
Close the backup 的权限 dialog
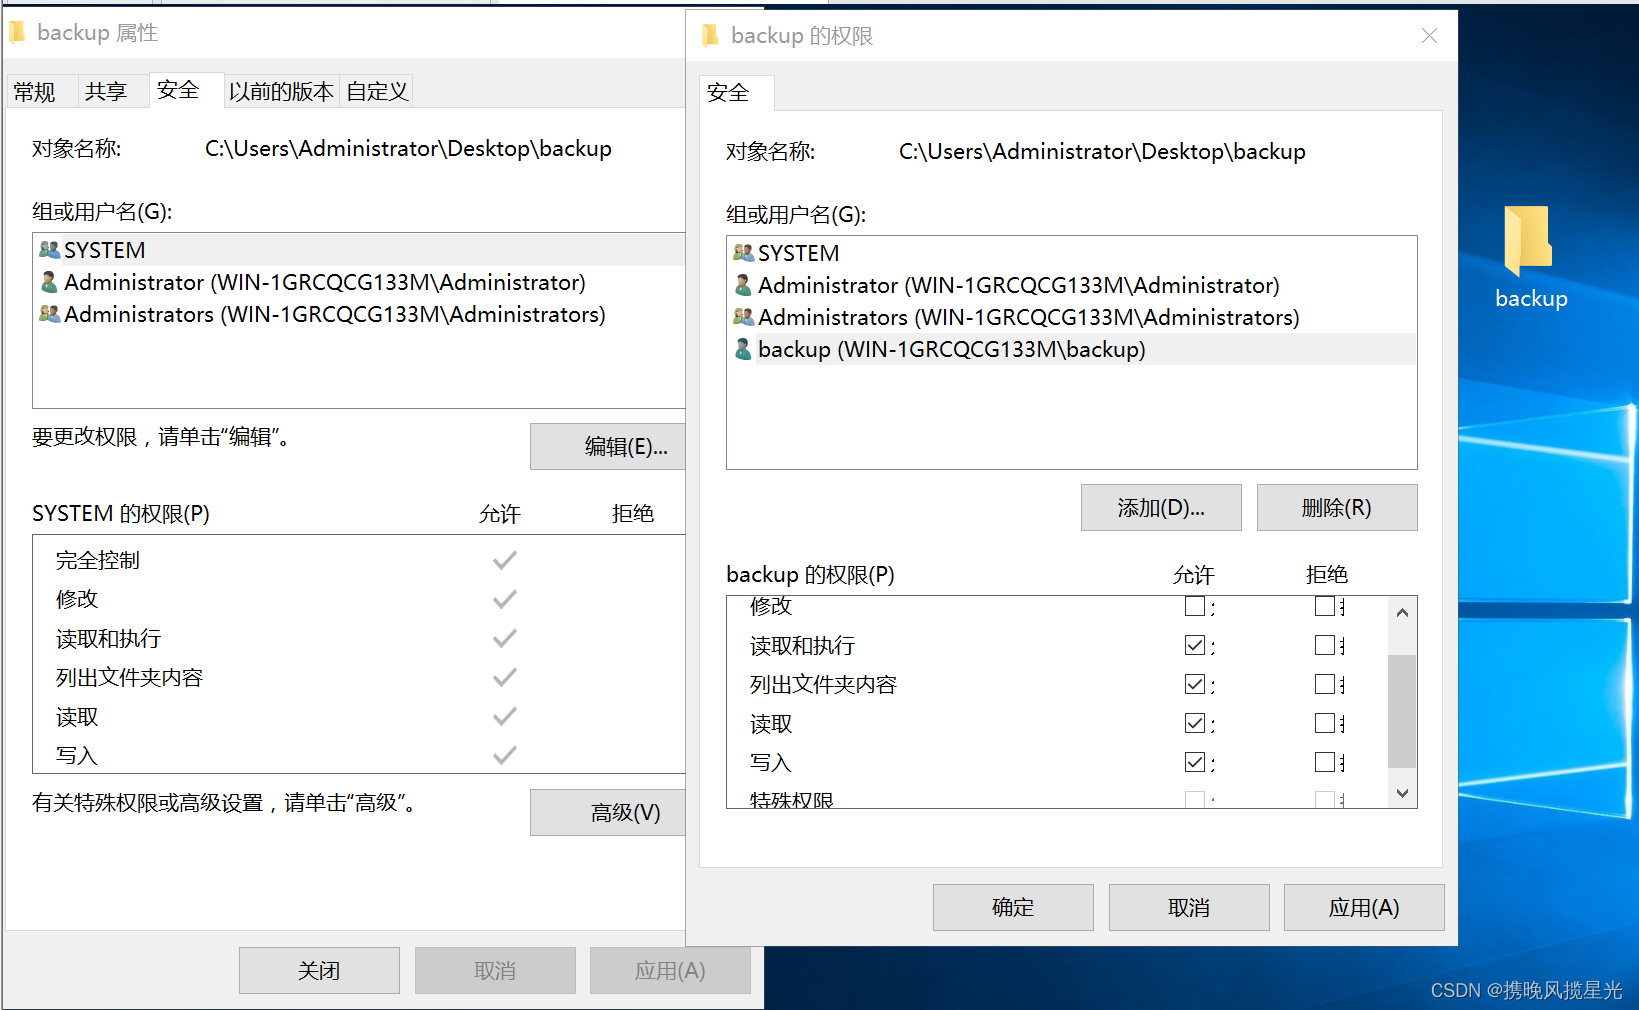pyautogui.click(x=1429, y=36)
